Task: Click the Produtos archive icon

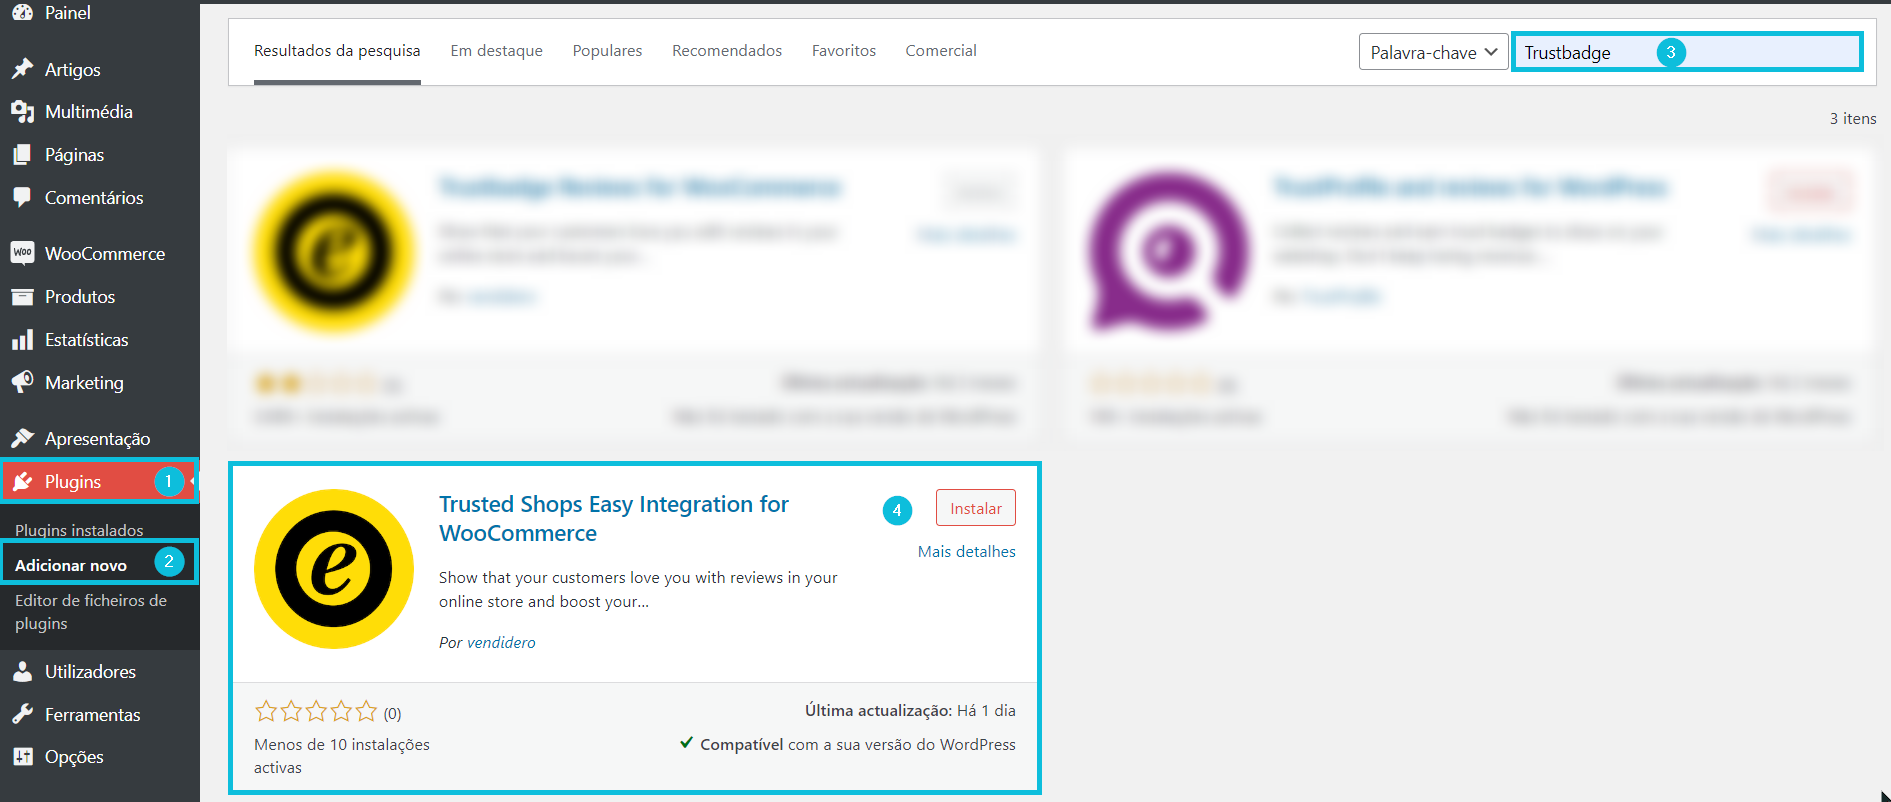Action: pyautogui.click(x=22, y=297)
